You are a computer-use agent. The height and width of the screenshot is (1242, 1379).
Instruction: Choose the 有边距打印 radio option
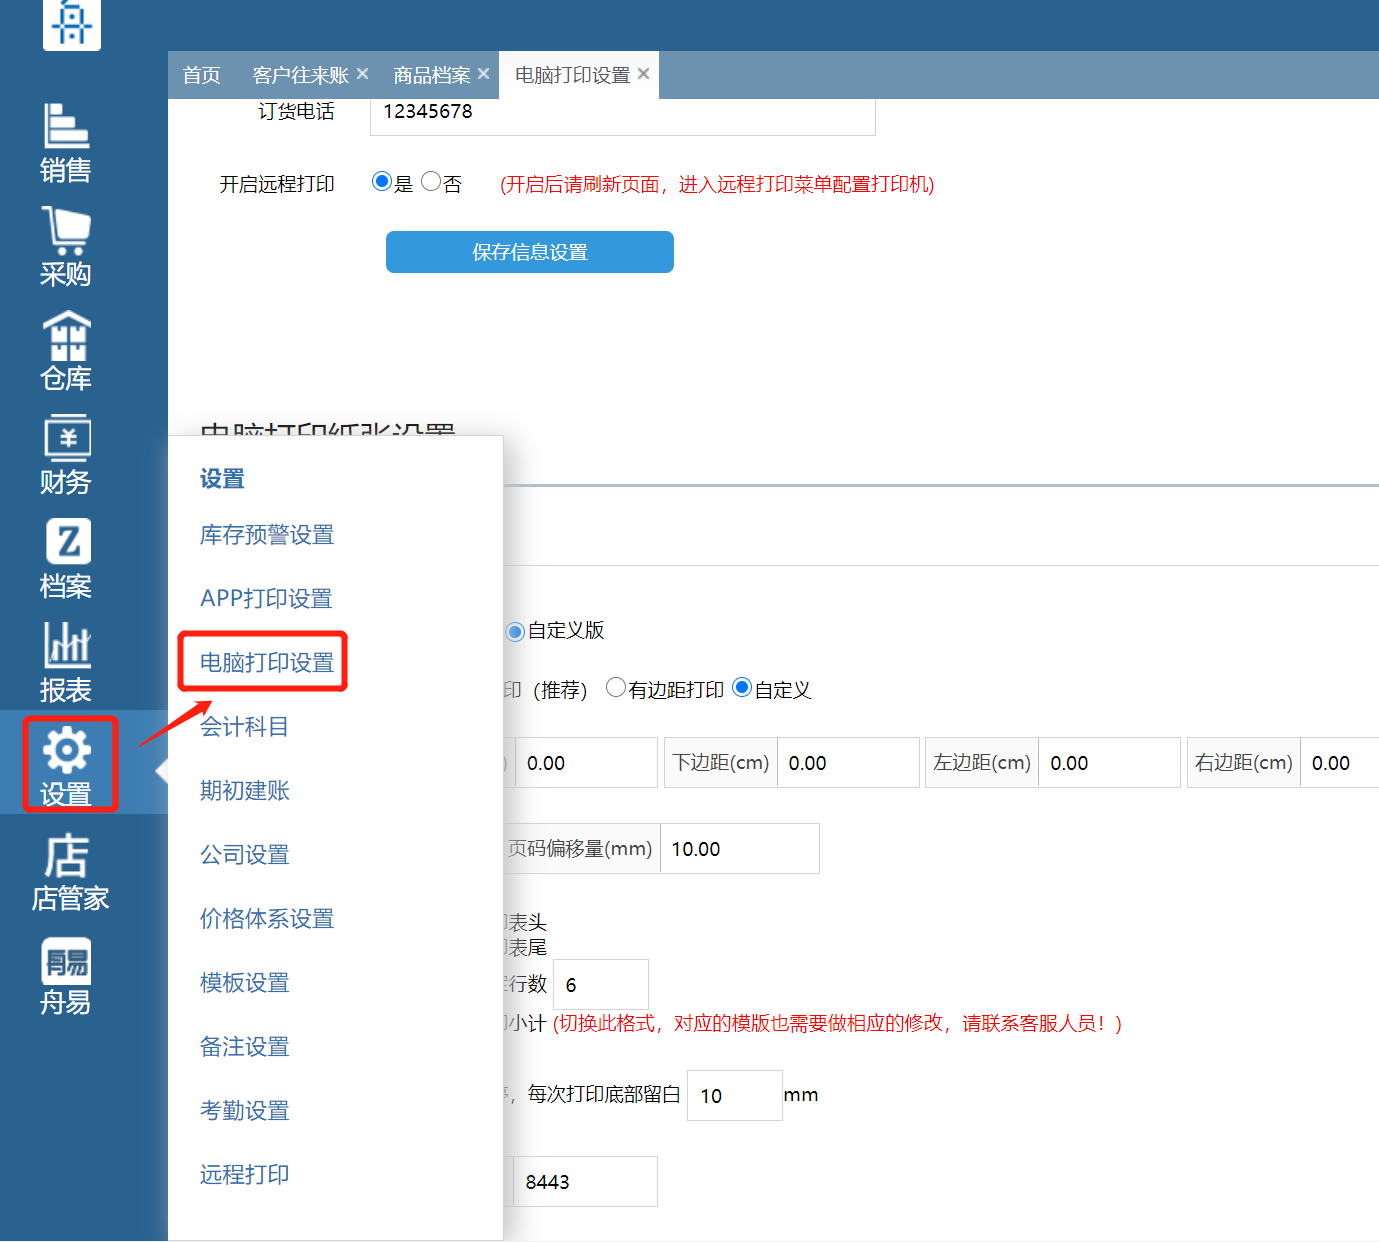(x=616, y=688)
